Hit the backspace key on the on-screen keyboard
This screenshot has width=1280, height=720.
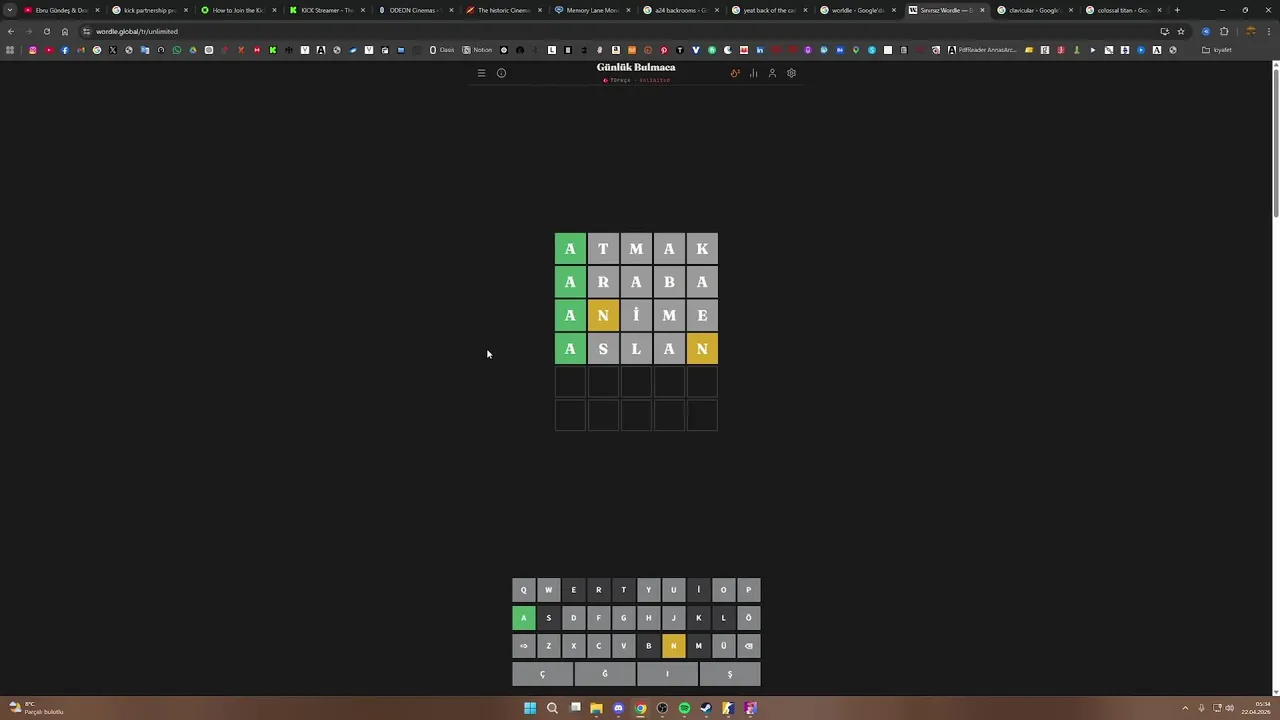coord(748,646)
